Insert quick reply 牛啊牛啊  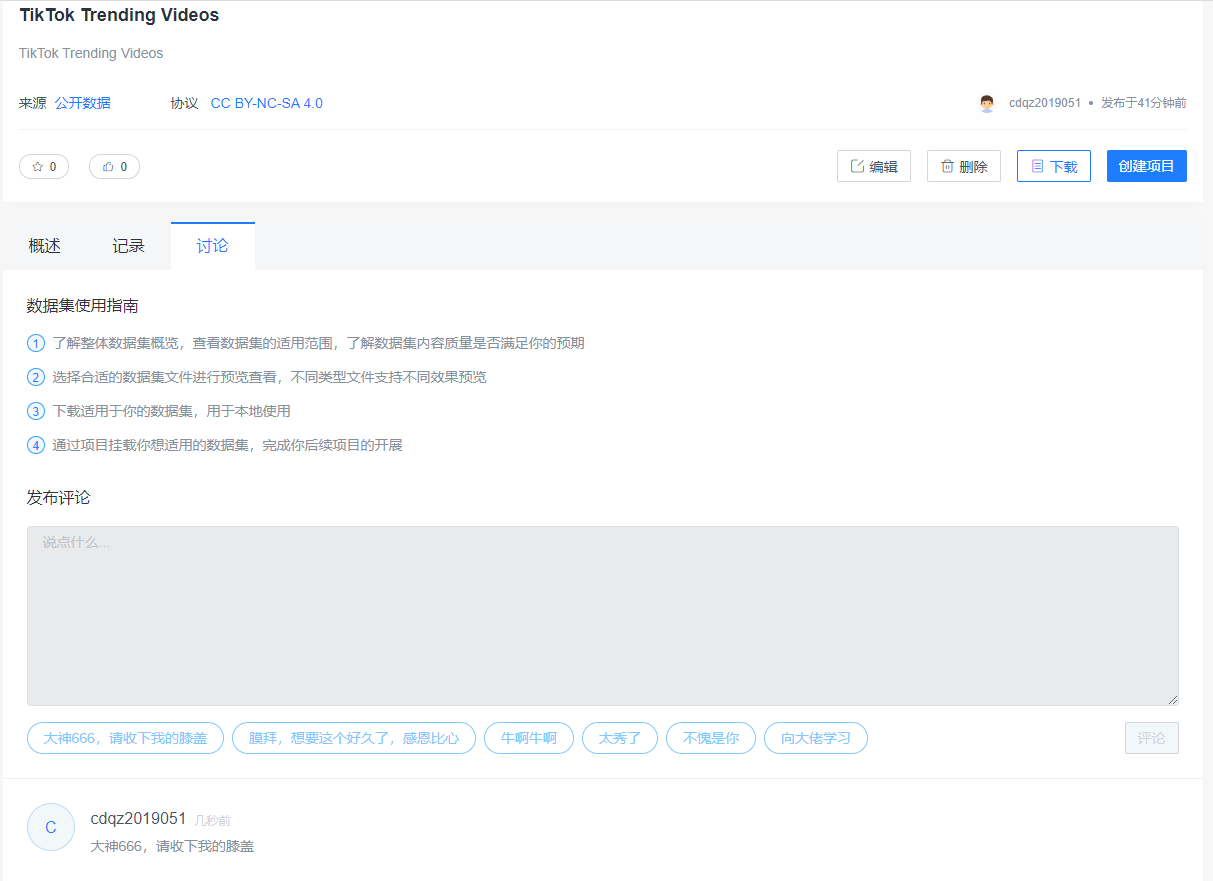pyautogui.click(x=529, y=738)
